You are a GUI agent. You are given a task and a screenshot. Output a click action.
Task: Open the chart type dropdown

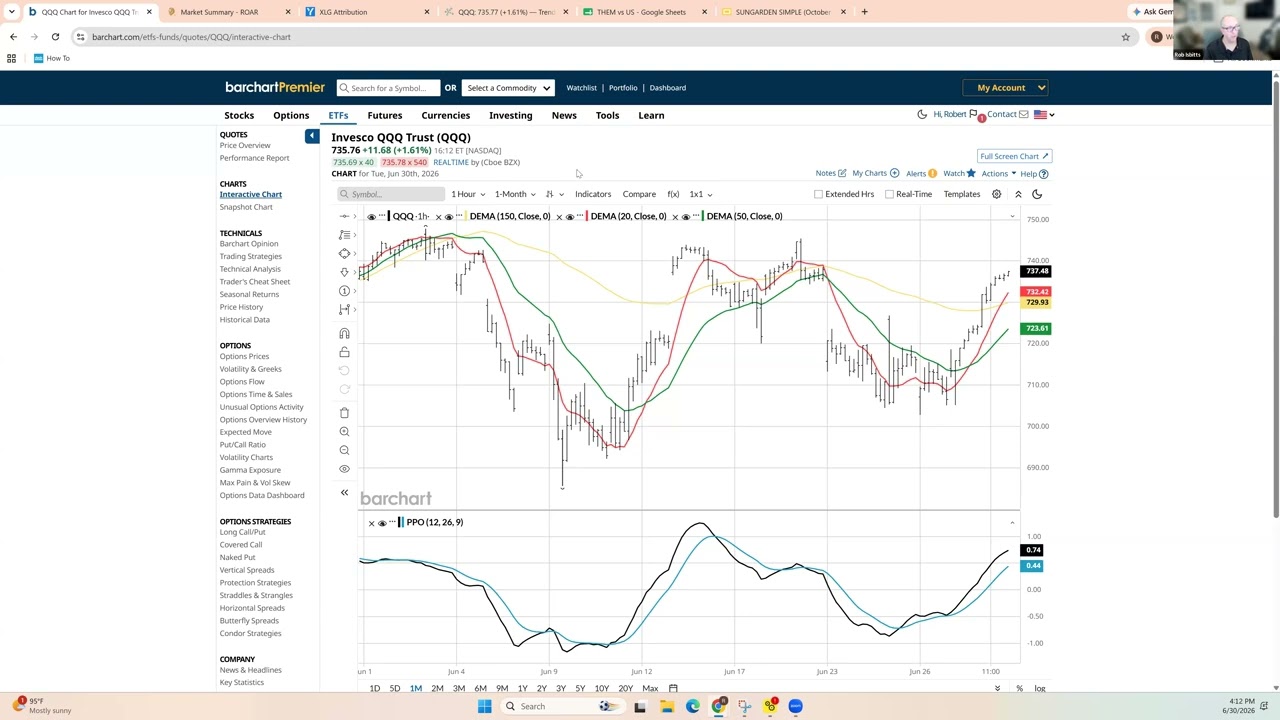click(554, 194)
